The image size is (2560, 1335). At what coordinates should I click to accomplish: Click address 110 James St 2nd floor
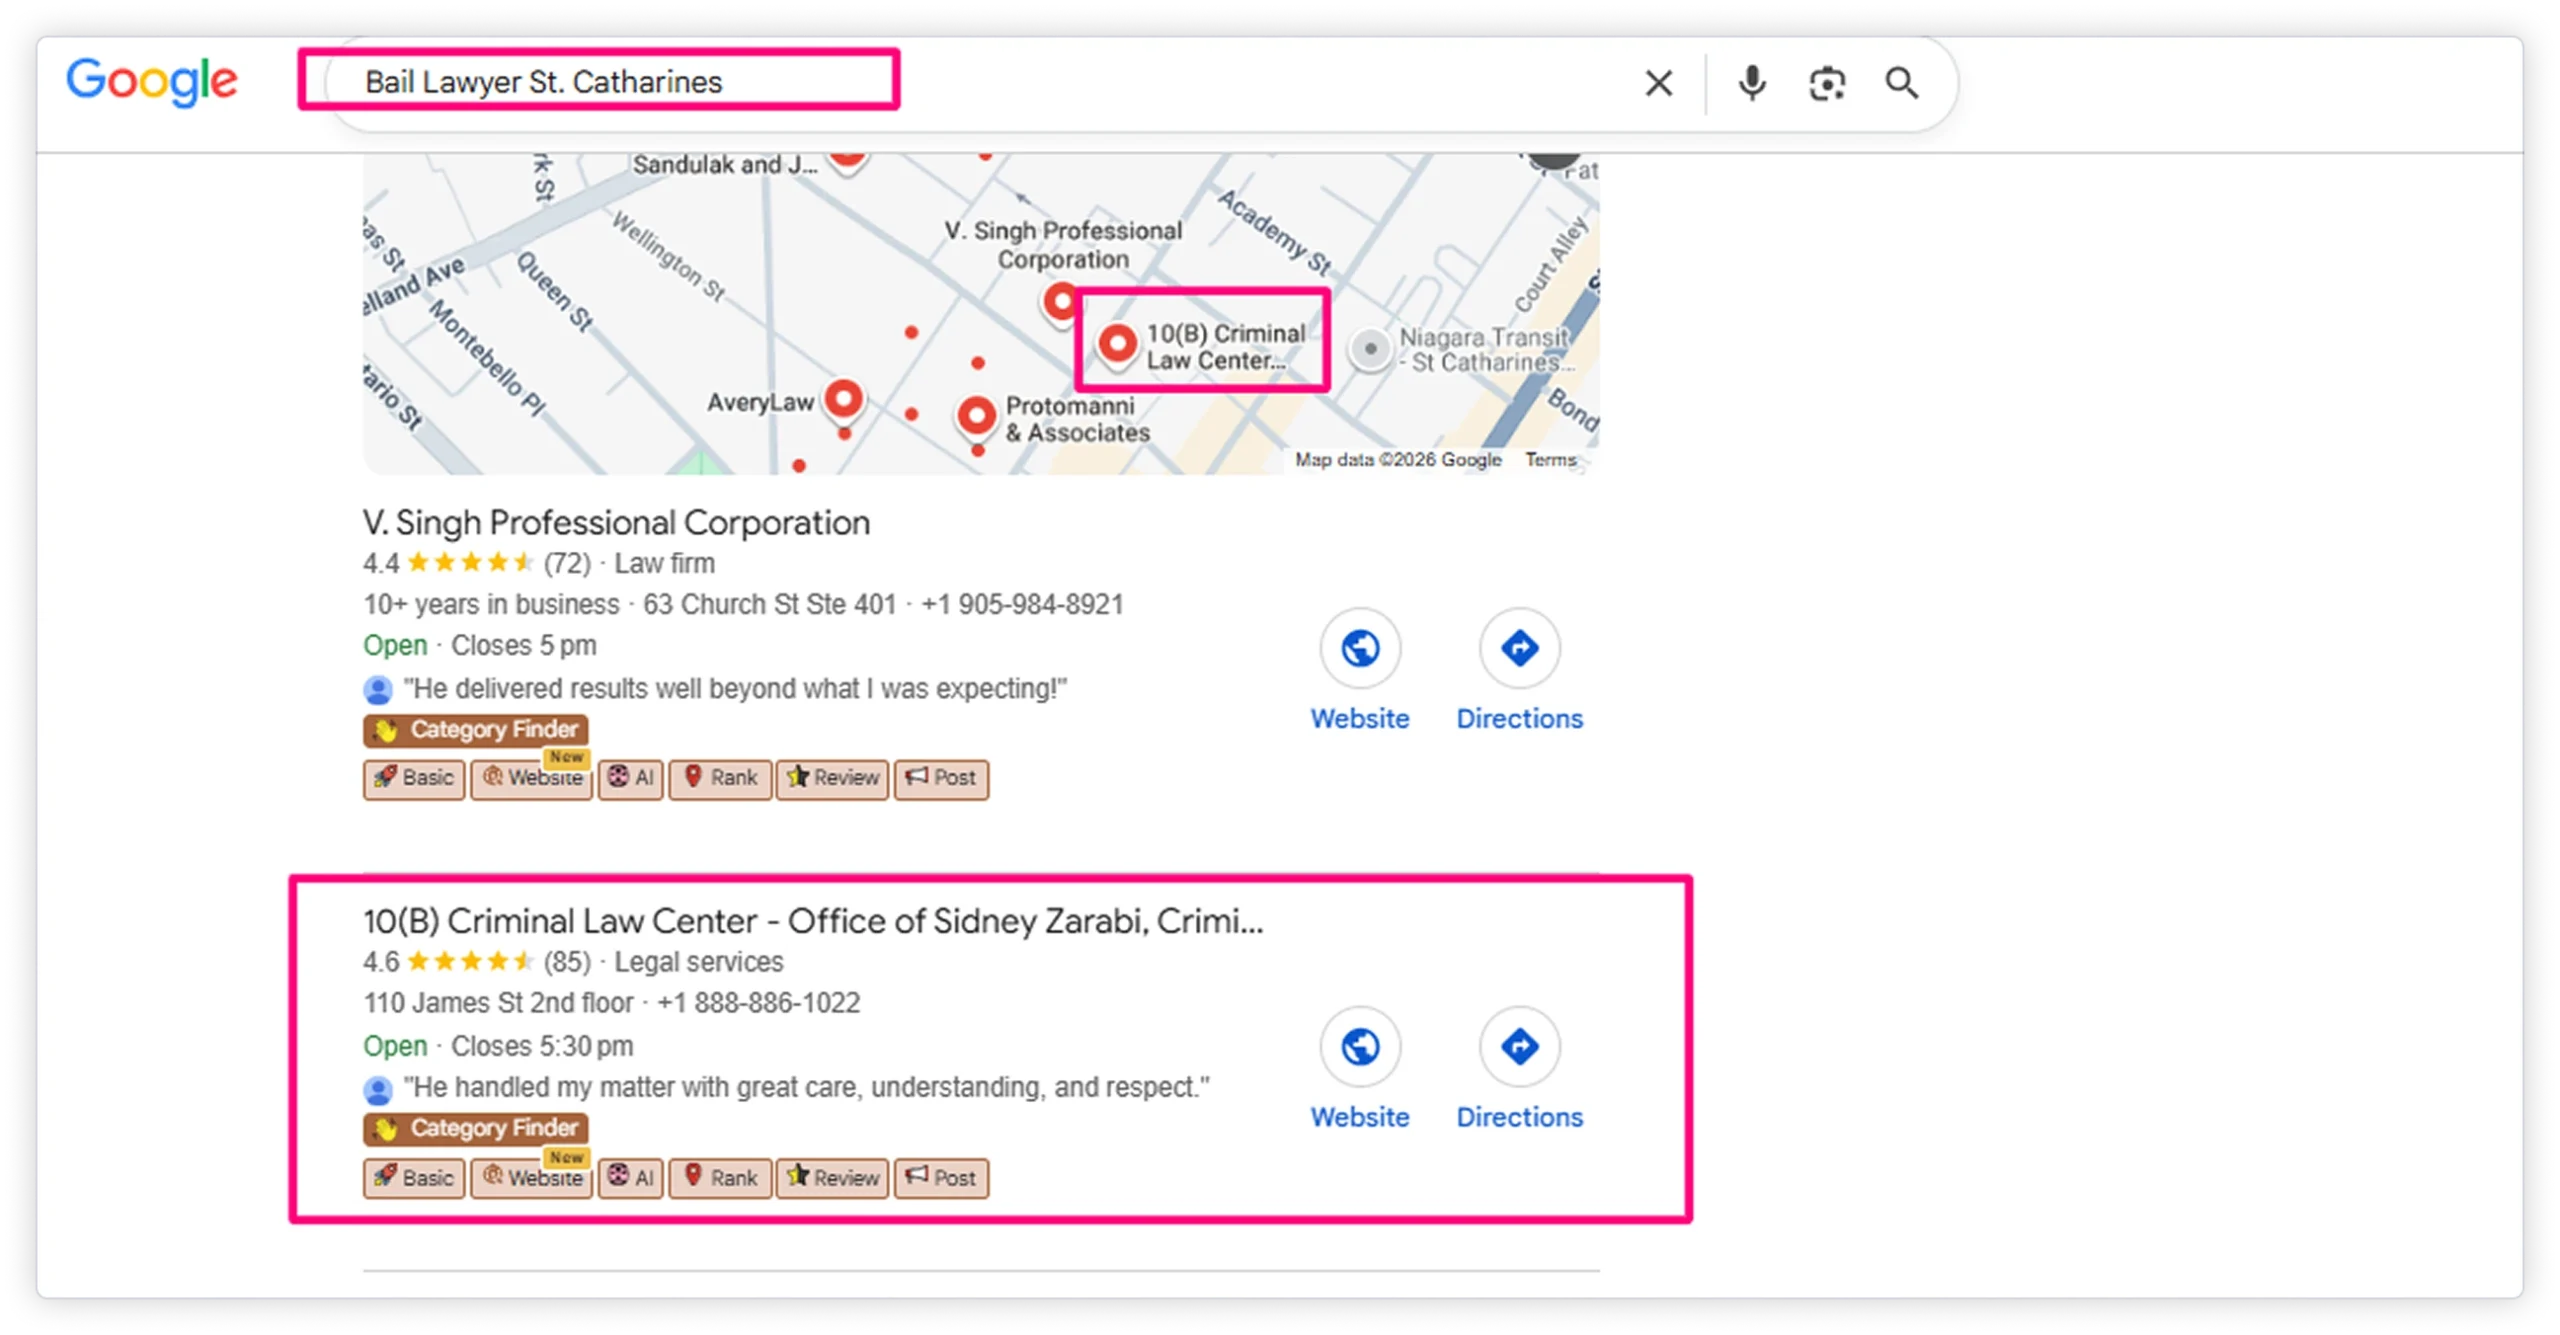[498, 1003]
